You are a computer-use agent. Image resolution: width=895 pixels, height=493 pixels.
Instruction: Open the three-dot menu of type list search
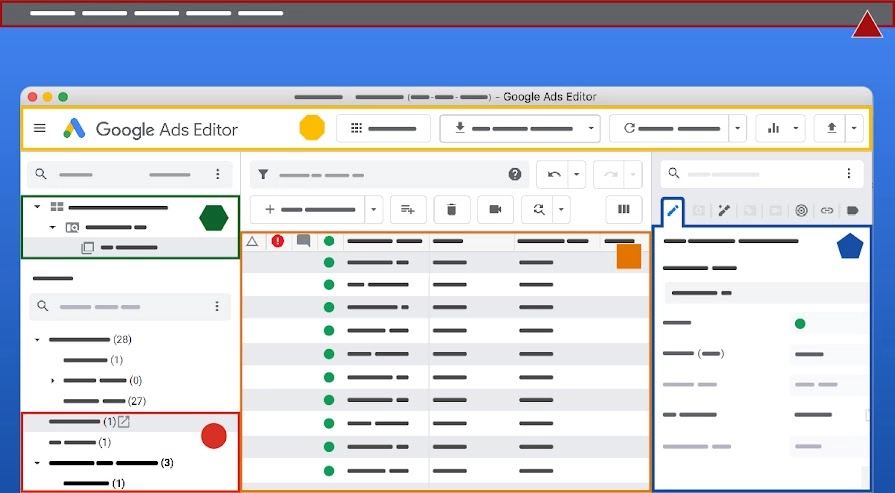(217, 306)
